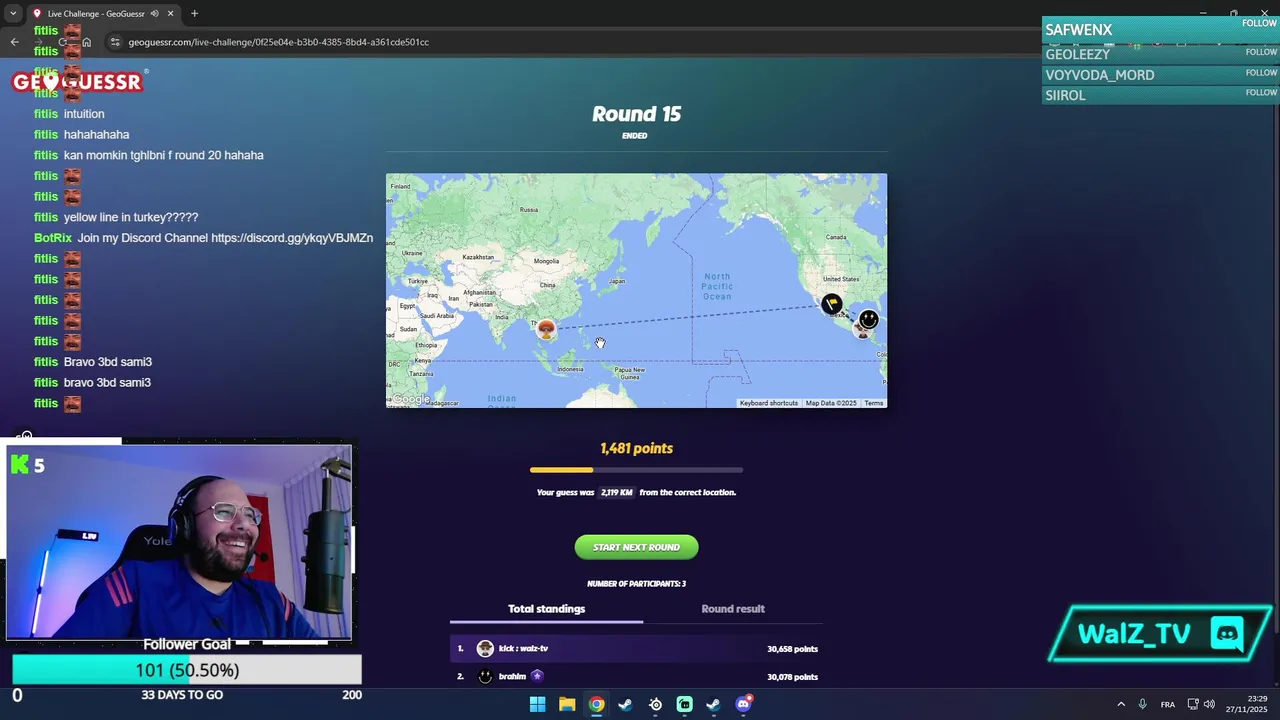This screenshot has height=720, width=1280.
Task: Open a new browser tab
Action: (x=194, y=13)
